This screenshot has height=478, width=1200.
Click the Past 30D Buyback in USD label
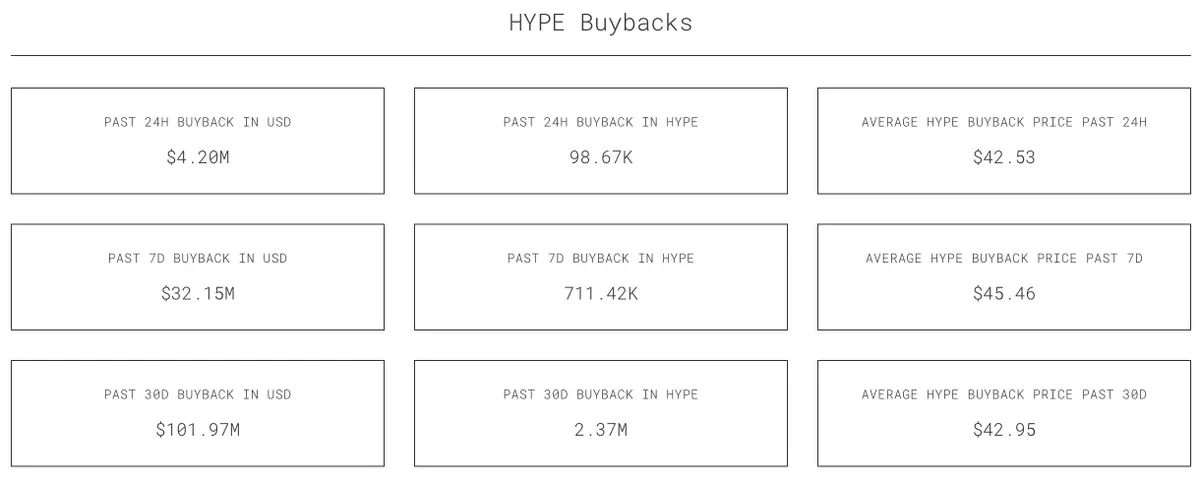coord(198,394)
